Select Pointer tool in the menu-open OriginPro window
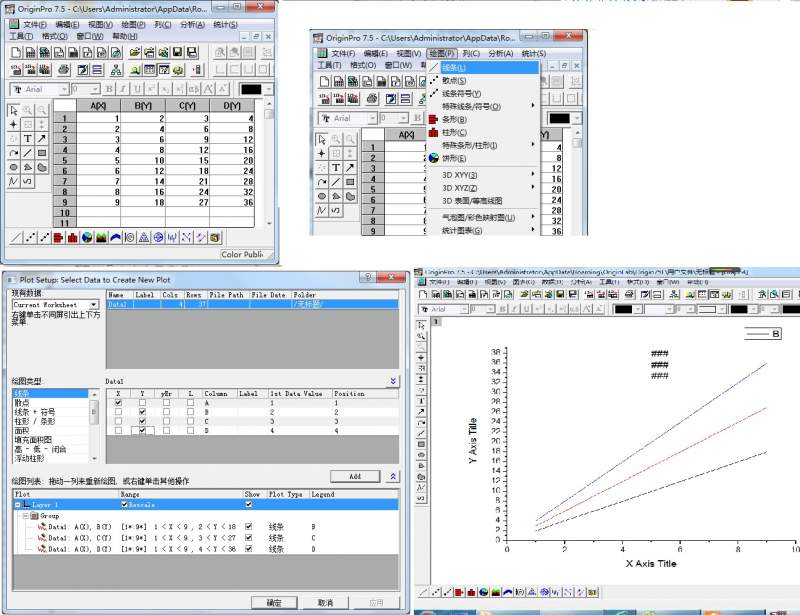 click(322, 139)
